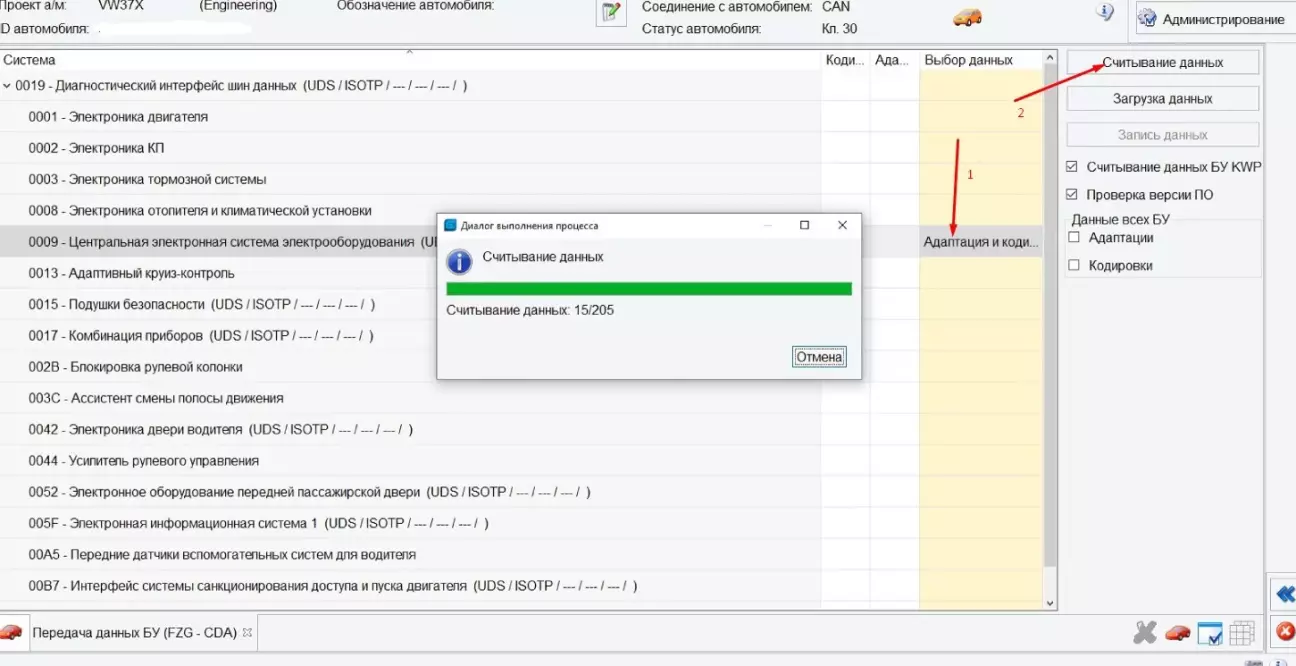Image resolution: width=1296 pixels, height=666 pixels.
Task: Collapse the 0019 diagnostic interface tree node
Action: tap(7, 86)
